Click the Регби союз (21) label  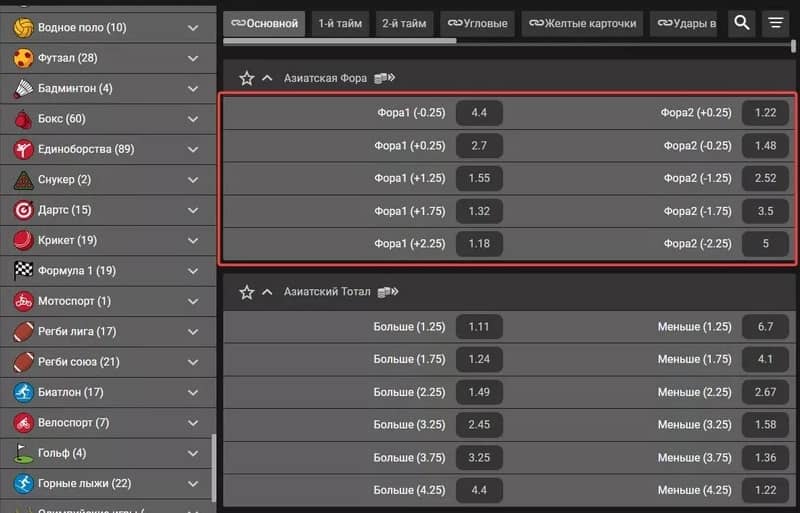pyautogui.click(x=79, y=362)
